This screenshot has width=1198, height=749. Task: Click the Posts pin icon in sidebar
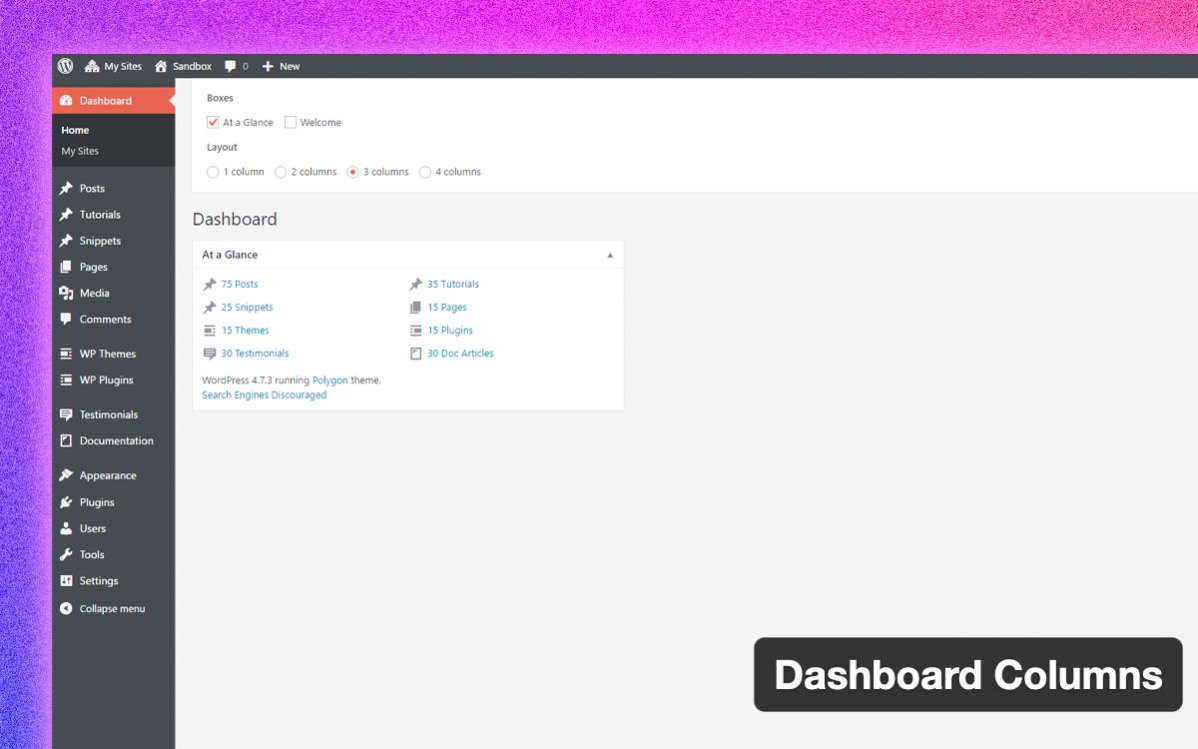click(x=66, y=188)
